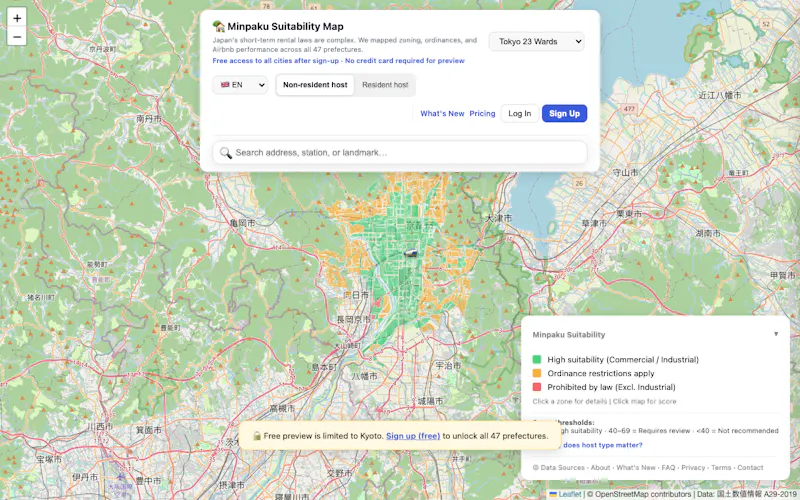Open the Pricing page
Image resolution: width=800 pixels, height=500 pixels.
[482, 113]
